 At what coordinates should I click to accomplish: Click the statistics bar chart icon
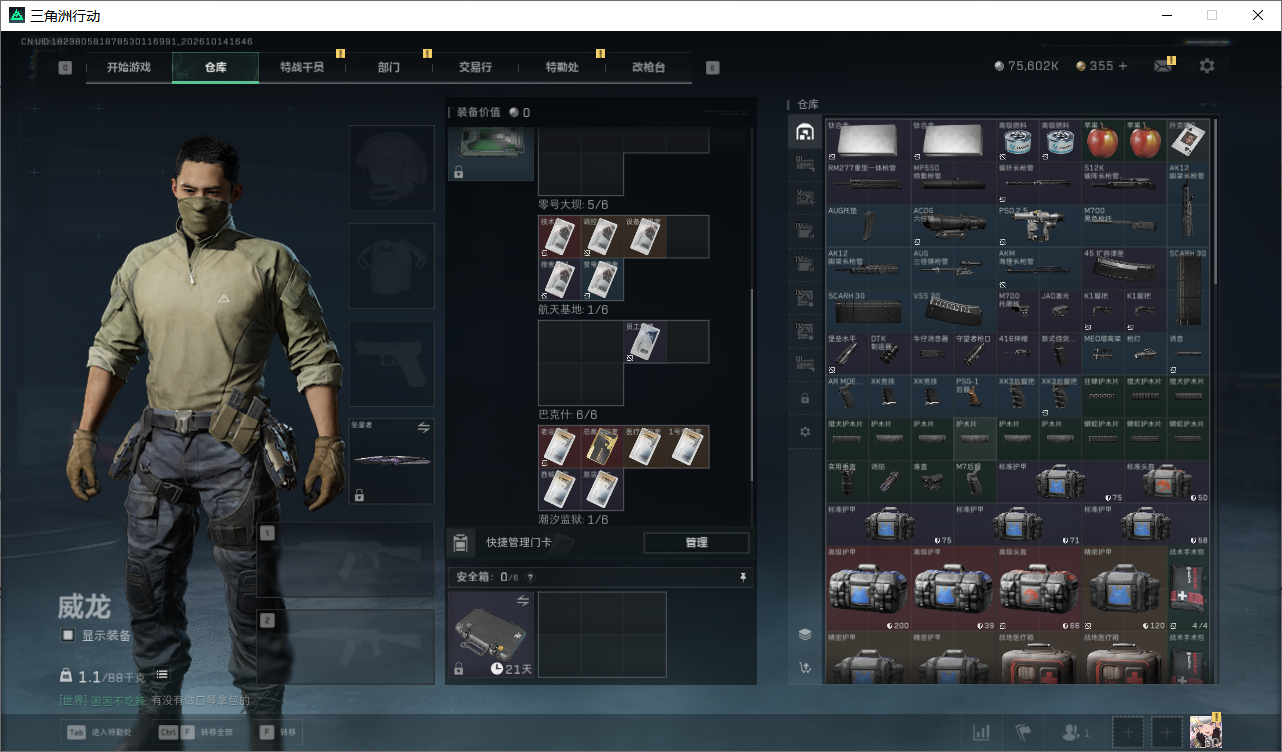pyautogui.click(x=981, y=733)
